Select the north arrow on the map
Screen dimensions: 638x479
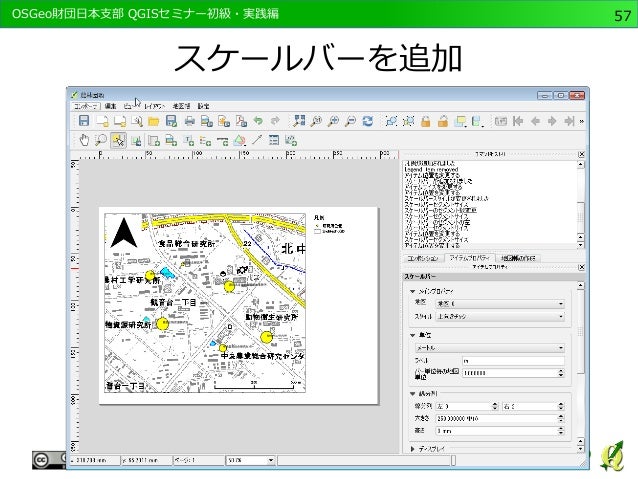[x=123, y=234]
